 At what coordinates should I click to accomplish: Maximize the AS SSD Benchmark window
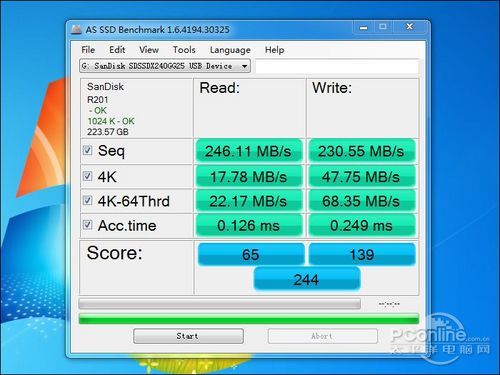[x=383, y=27]
